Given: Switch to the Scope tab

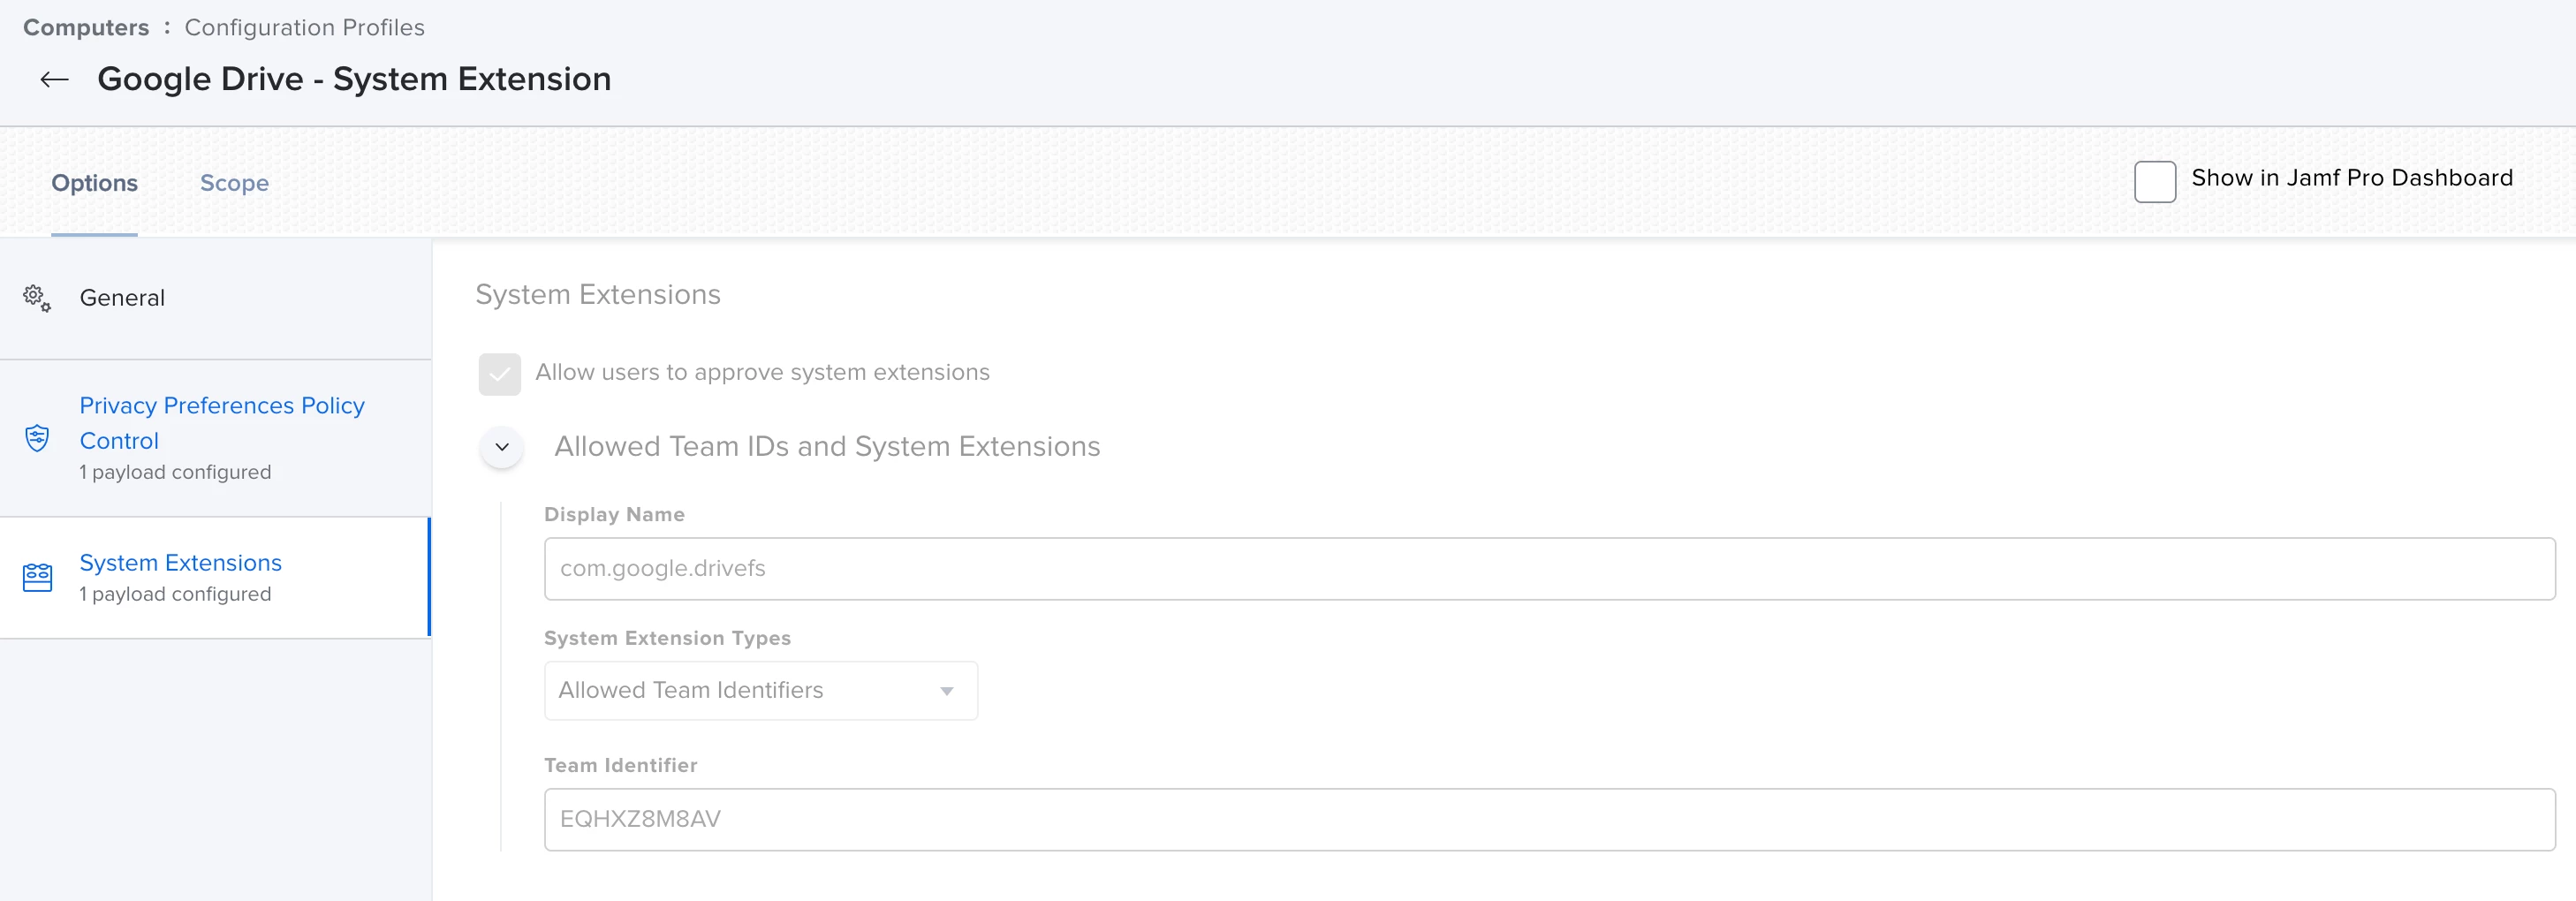Looking at the screenshot, I should (x=234, y=183).
